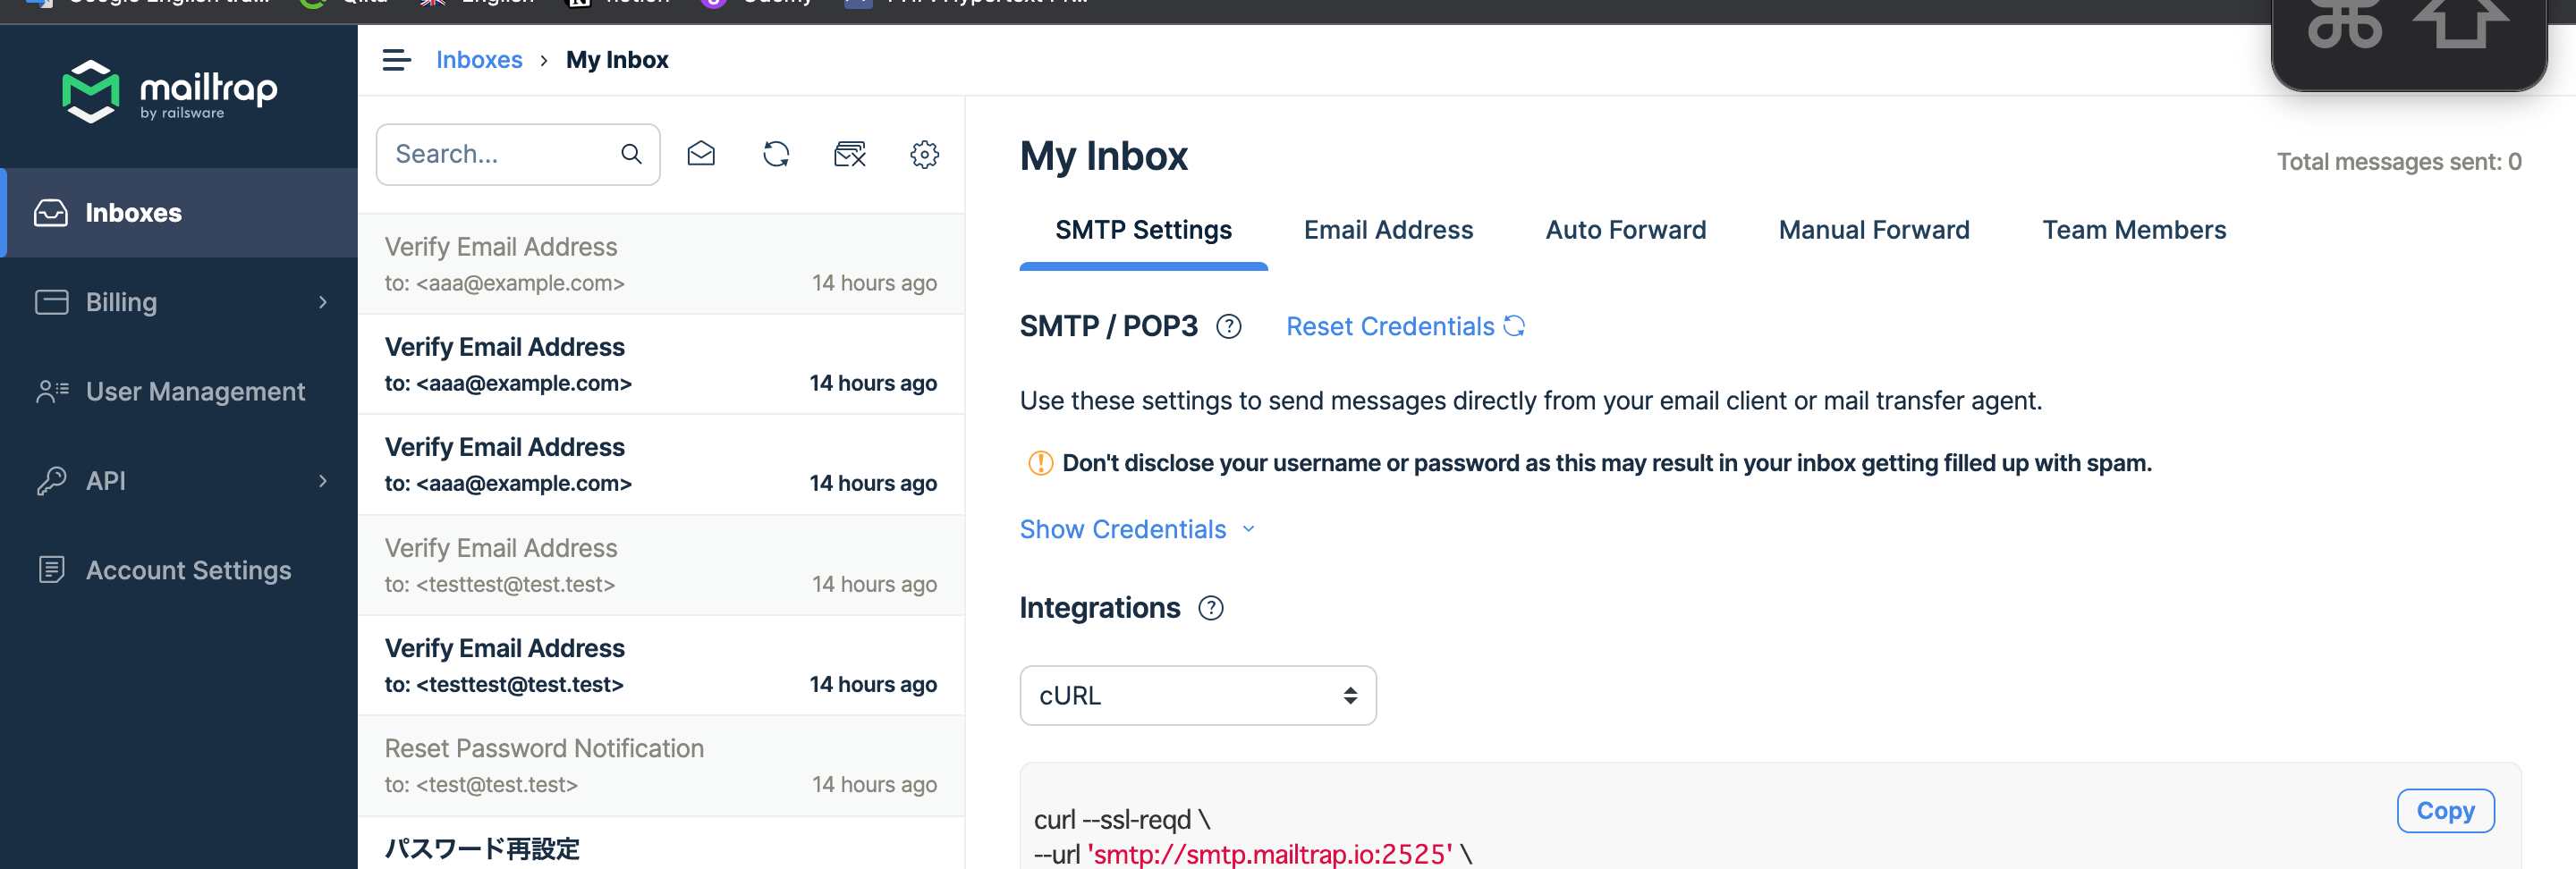Open Account Settings in sidebar
The image size is (2576, 869).
179,570
